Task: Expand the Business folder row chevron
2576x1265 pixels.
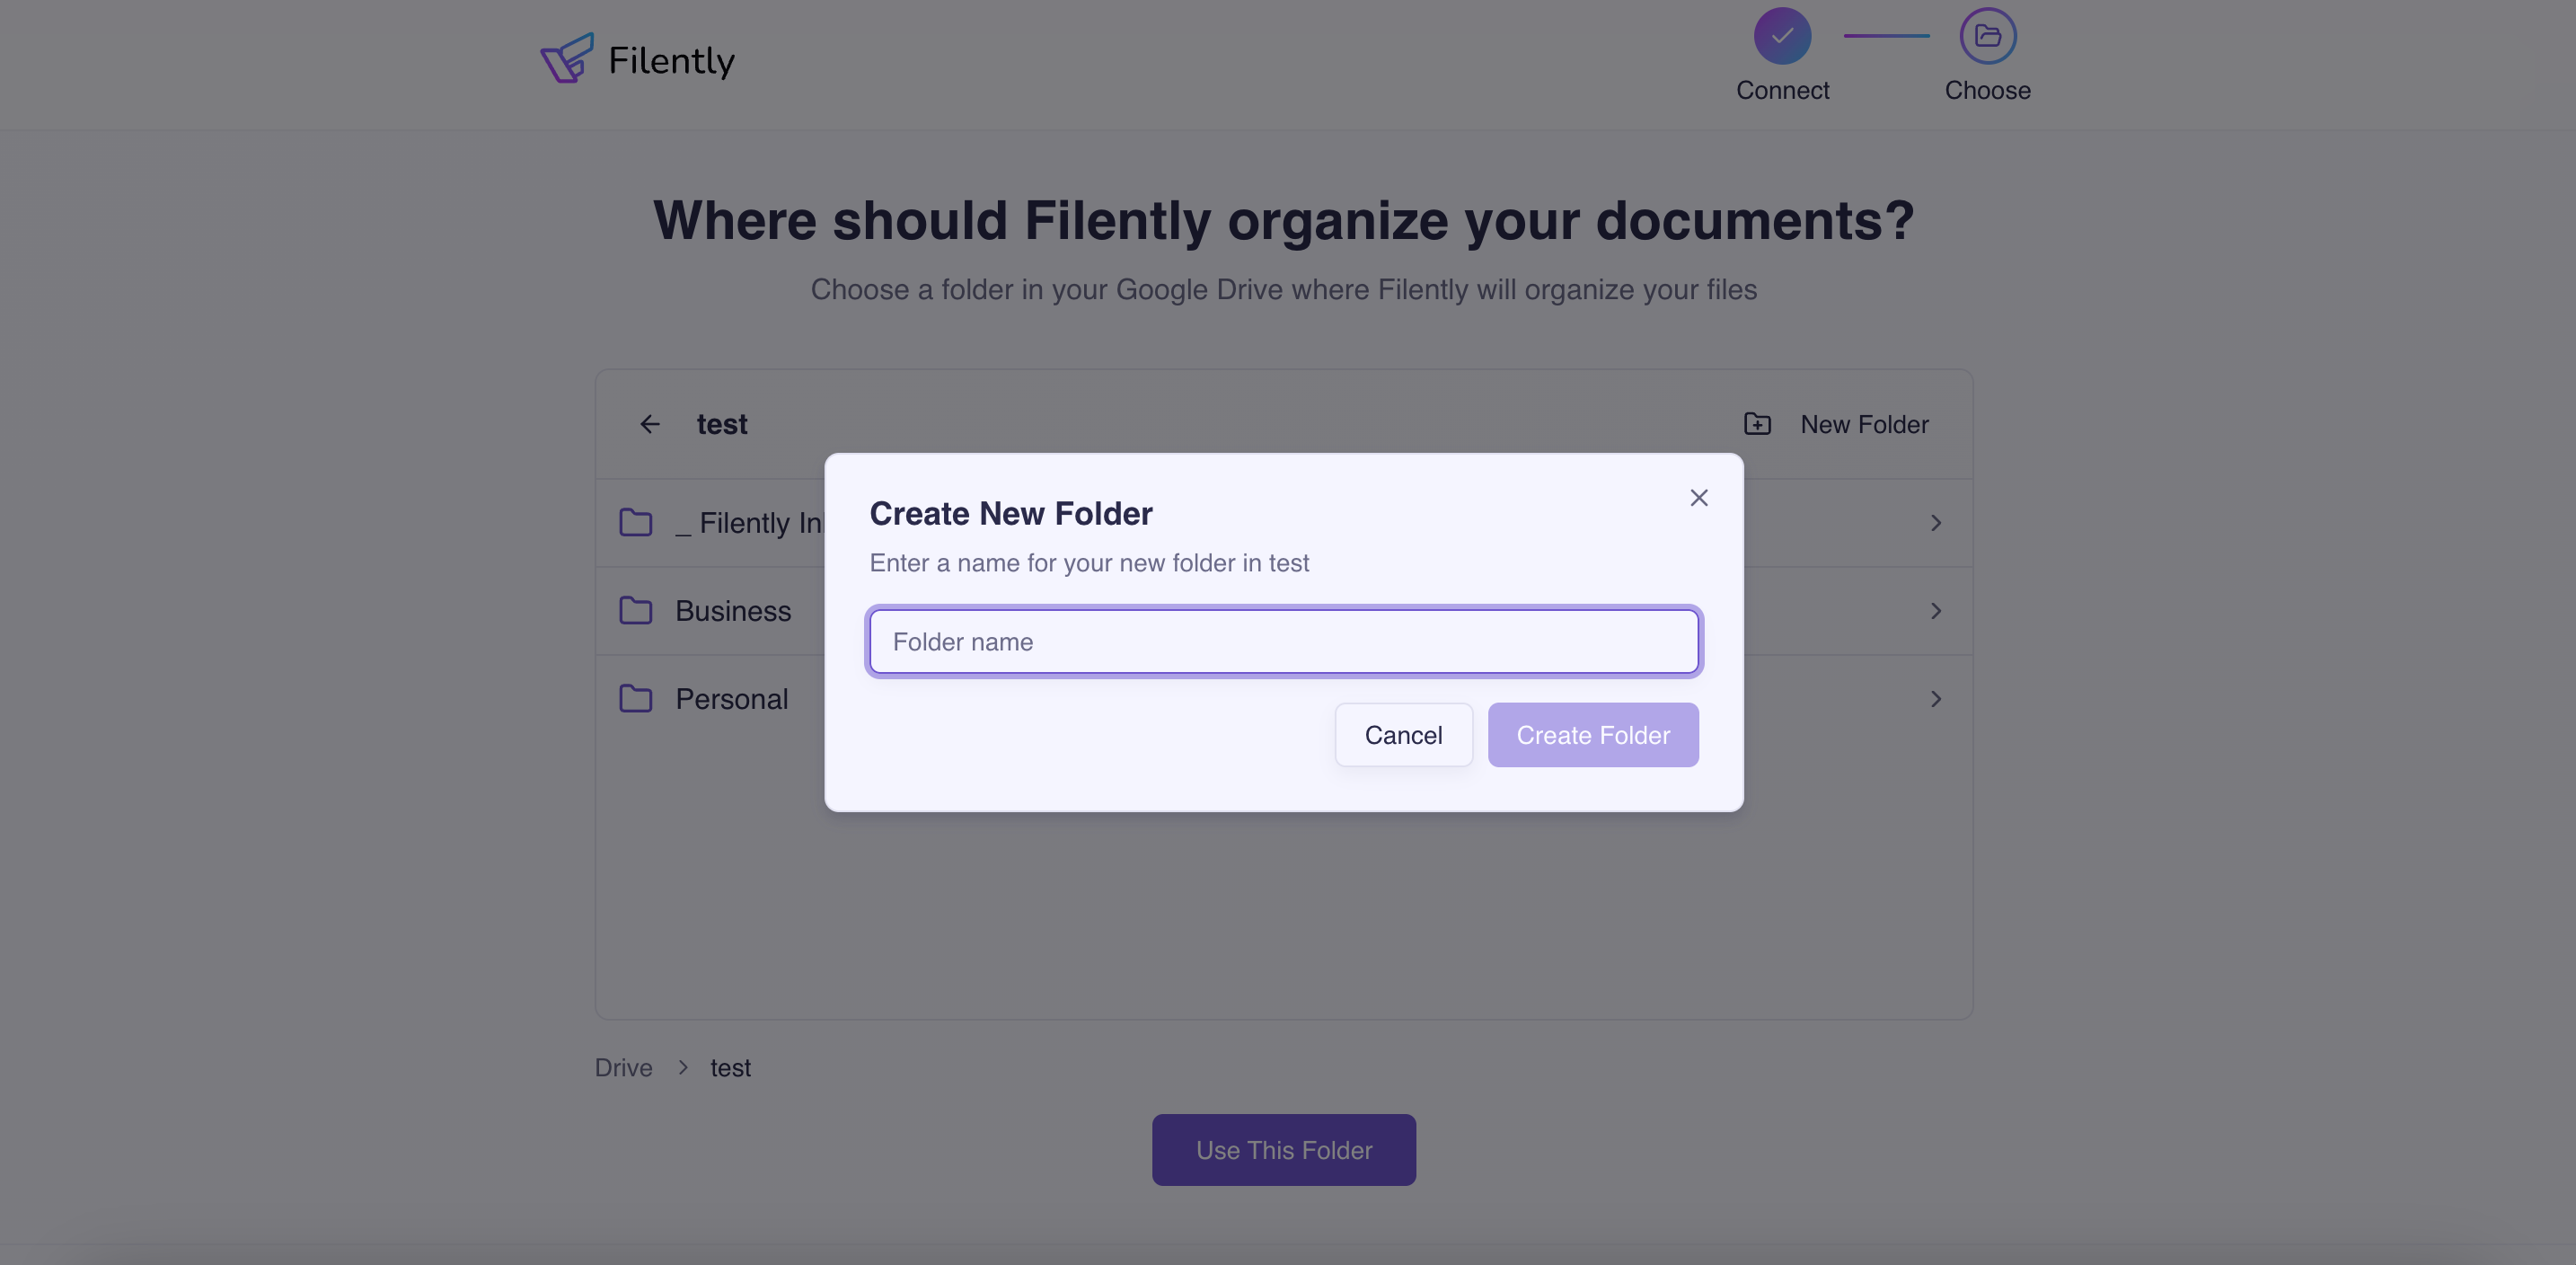Action: pyautogui.click(x=1936, y=611)
